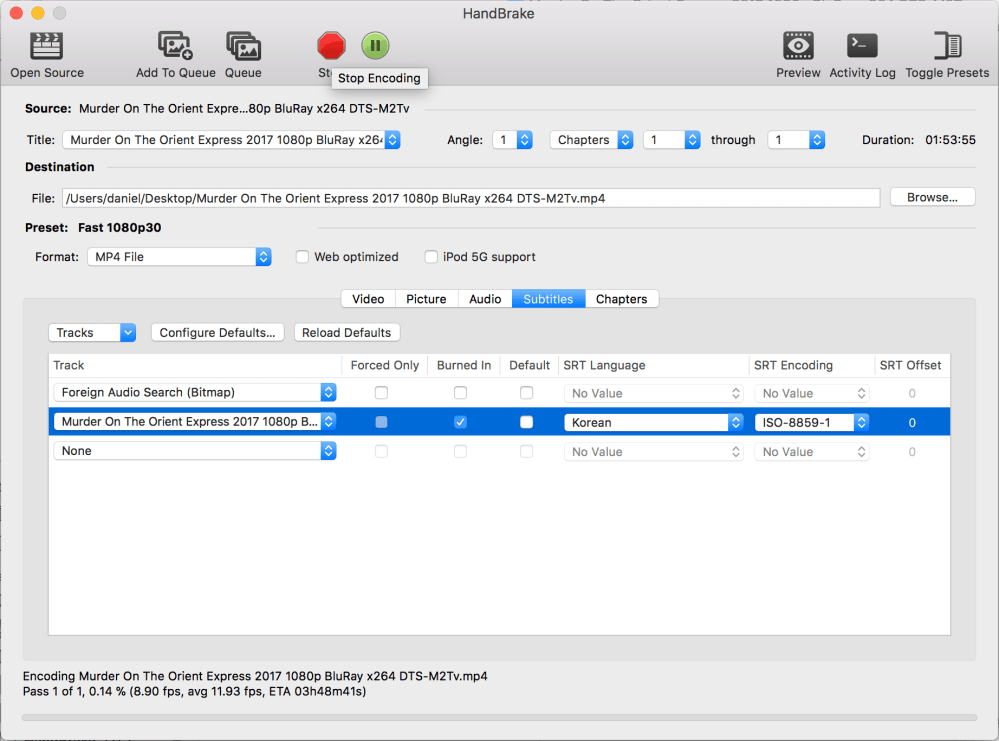This screenshot has height=741, width=999.
Task: Switch to the Video tab
Action: click(368, 299)
